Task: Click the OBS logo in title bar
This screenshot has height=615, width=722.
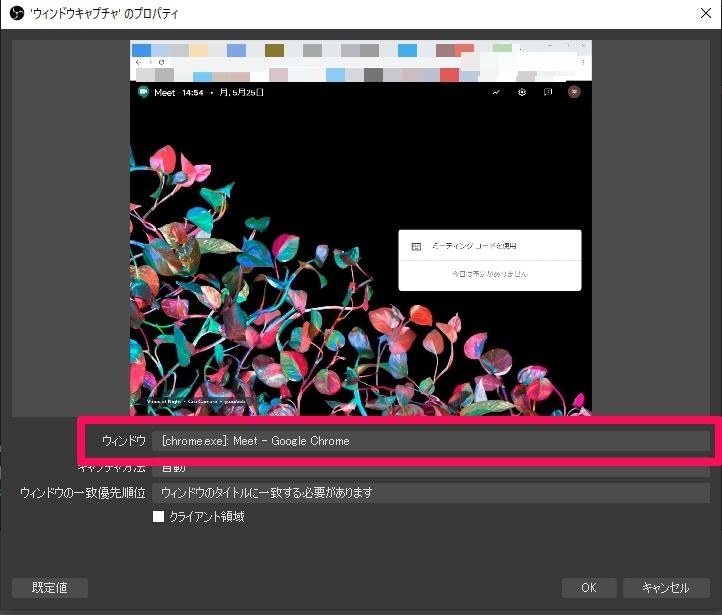Action: pyautogui.click(x=17, y=13)
